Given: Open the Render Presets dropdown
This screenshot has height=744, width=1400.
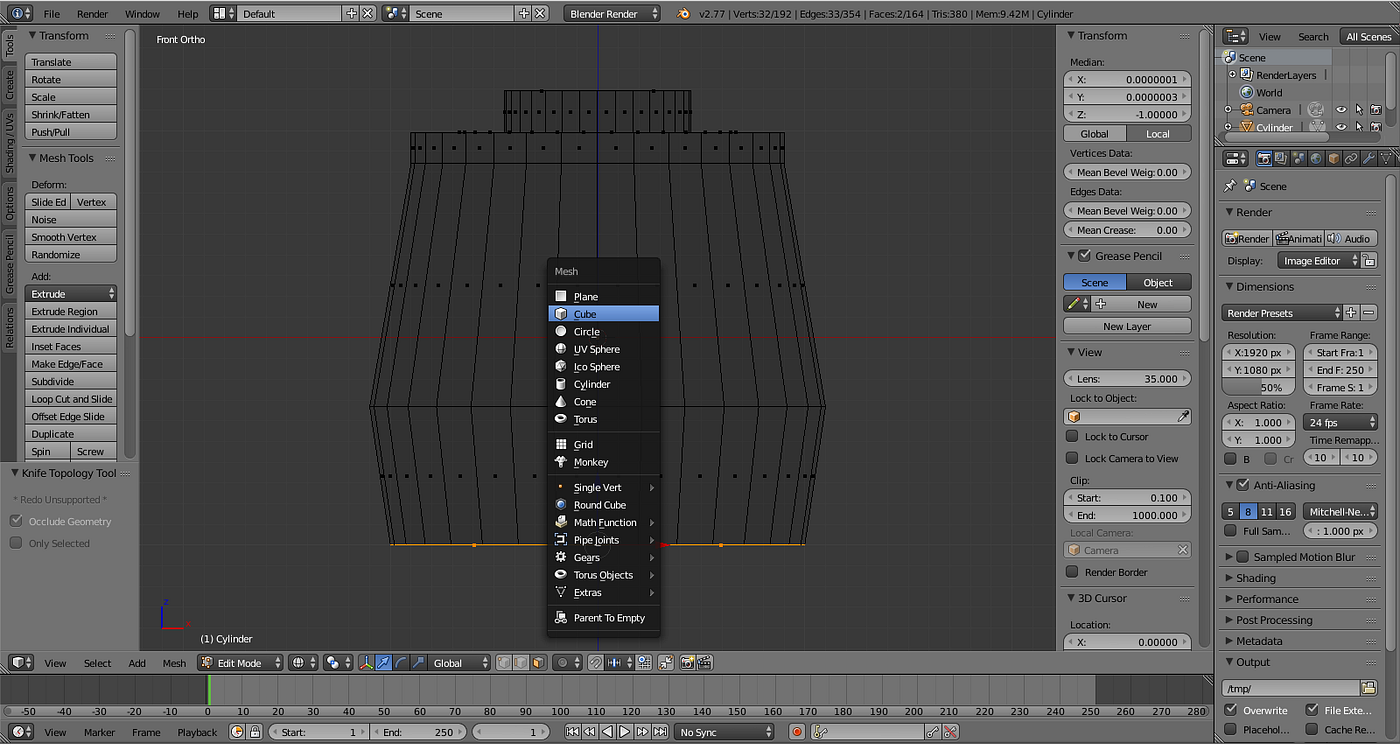Looking at the screenshot, I should 1282,313.
